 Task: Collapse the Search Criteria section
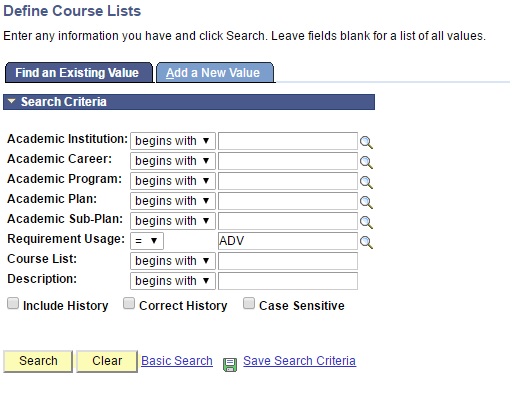click(11, 101)
